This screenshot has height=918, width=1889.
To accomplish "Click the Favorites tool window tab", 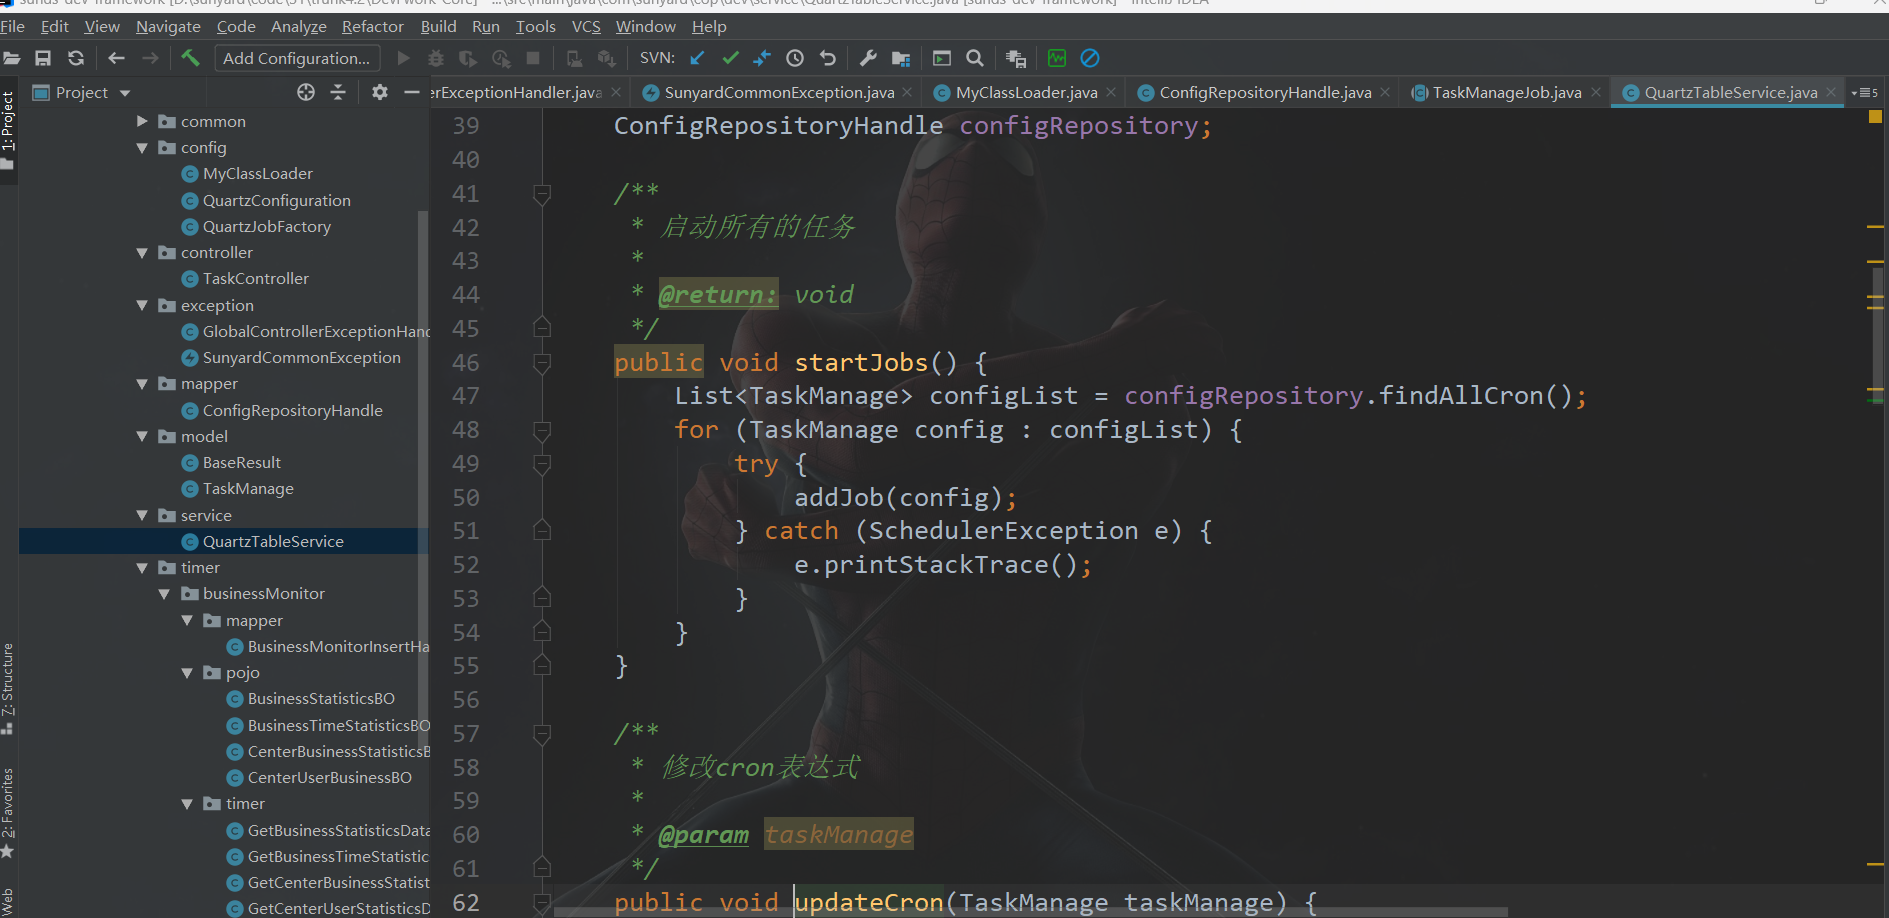I will click(8, 812).
